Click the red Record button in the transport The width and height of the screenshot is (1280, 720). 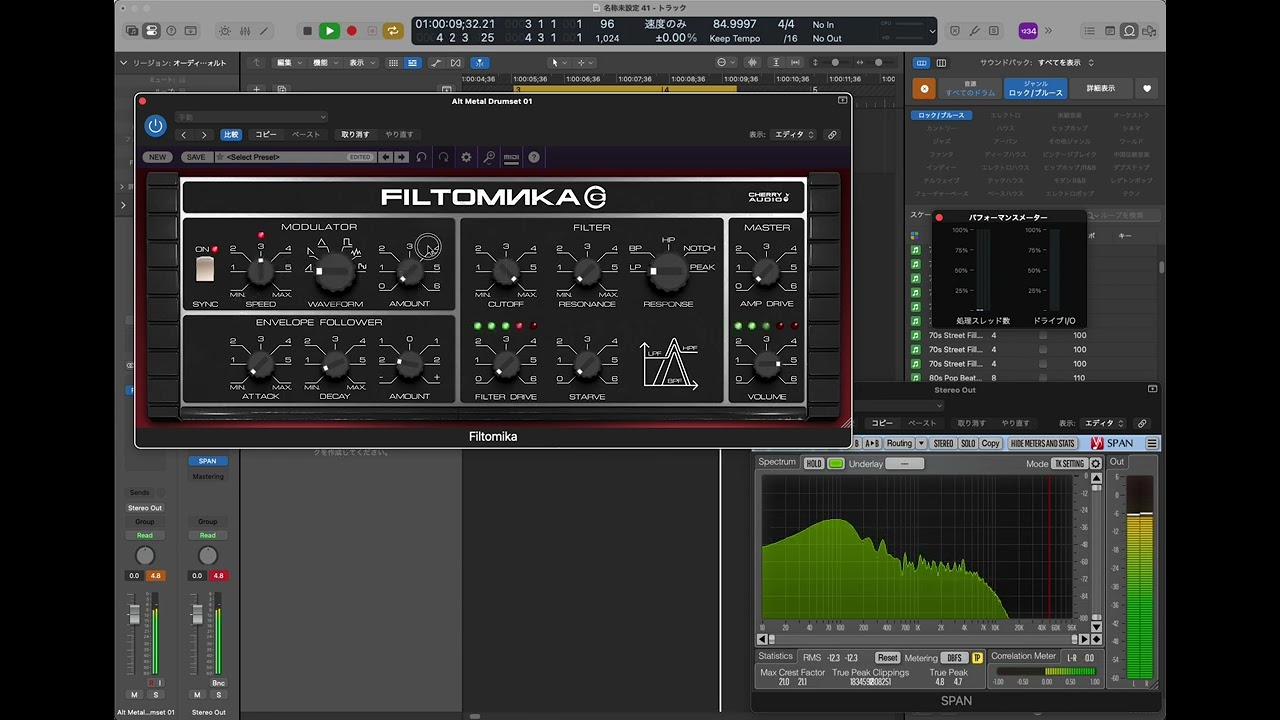(x=351, y=31)
